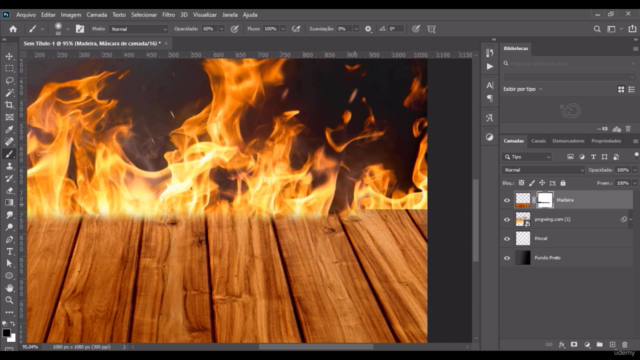
Task: Select the Move tool
Action: pyautogui.click(x=9, y=56)
